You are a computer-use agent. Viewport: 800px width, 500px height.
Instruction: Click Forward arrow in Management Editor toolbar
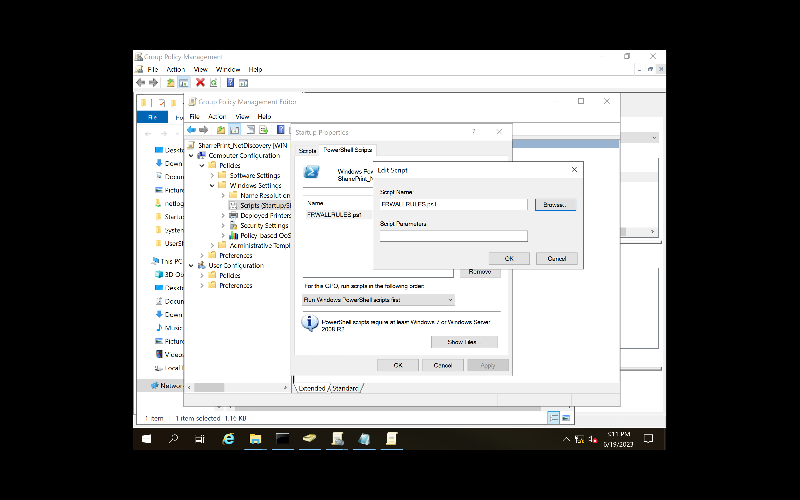[x=204, y=130]
